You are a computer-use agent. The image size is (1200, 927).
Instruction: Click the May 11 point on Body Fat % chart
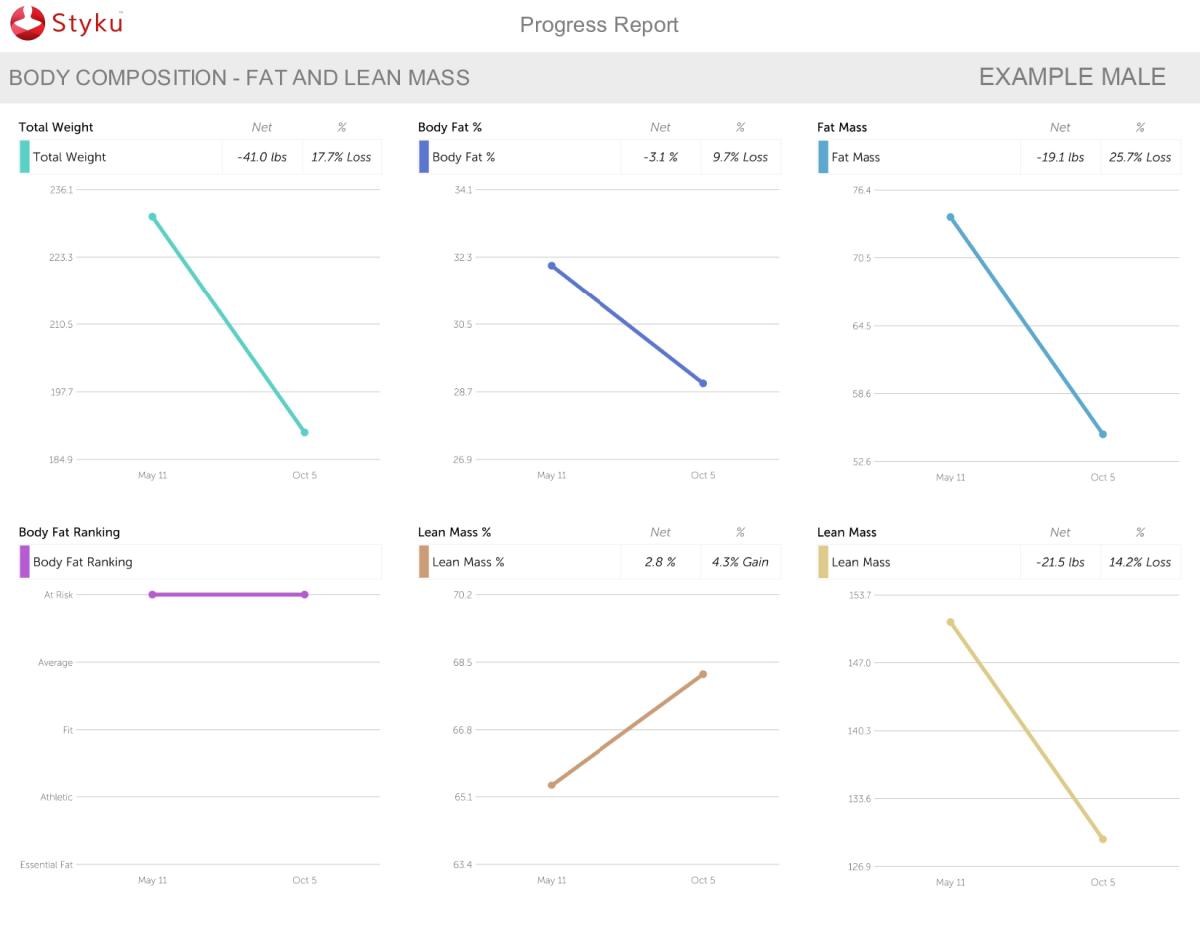pyautogui.click(x=551, y=266)
